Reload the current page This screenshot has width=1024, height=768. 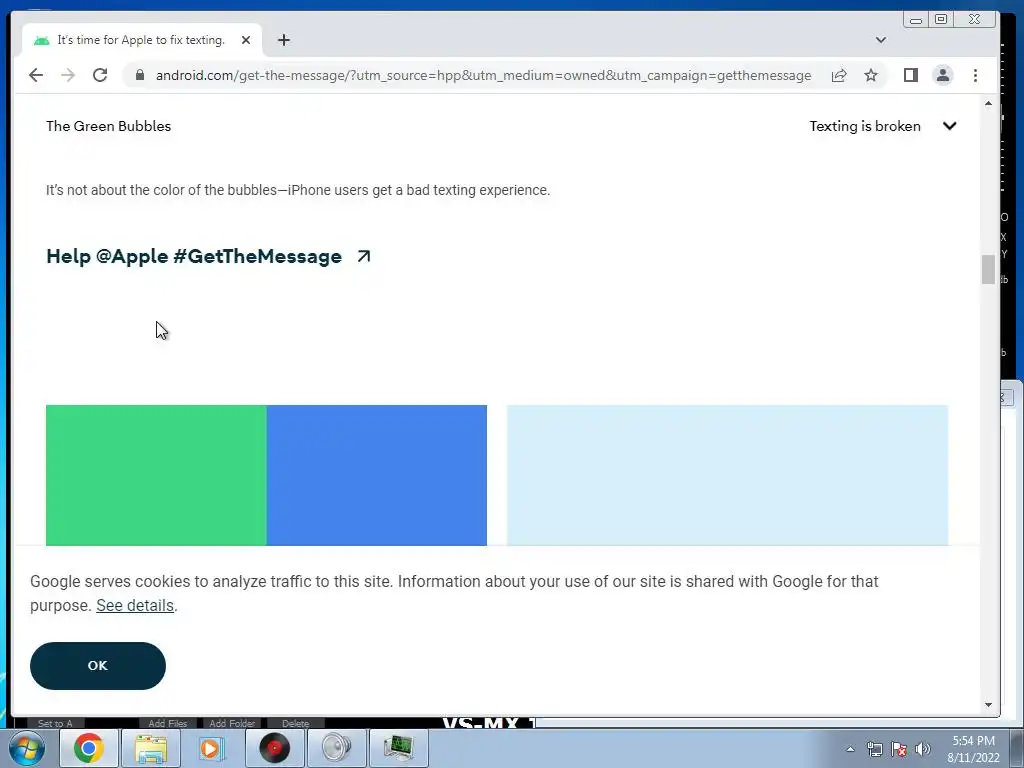point(100,75)
